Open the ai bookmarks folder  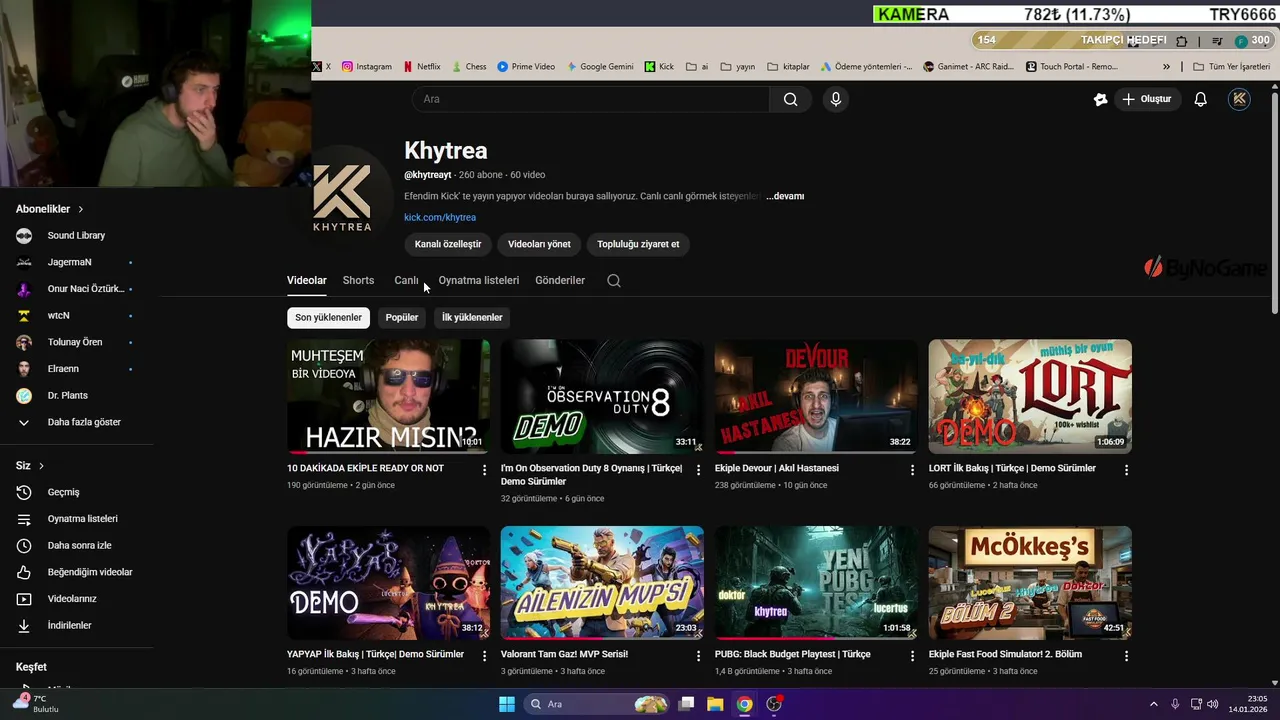(x=696, y=67)
